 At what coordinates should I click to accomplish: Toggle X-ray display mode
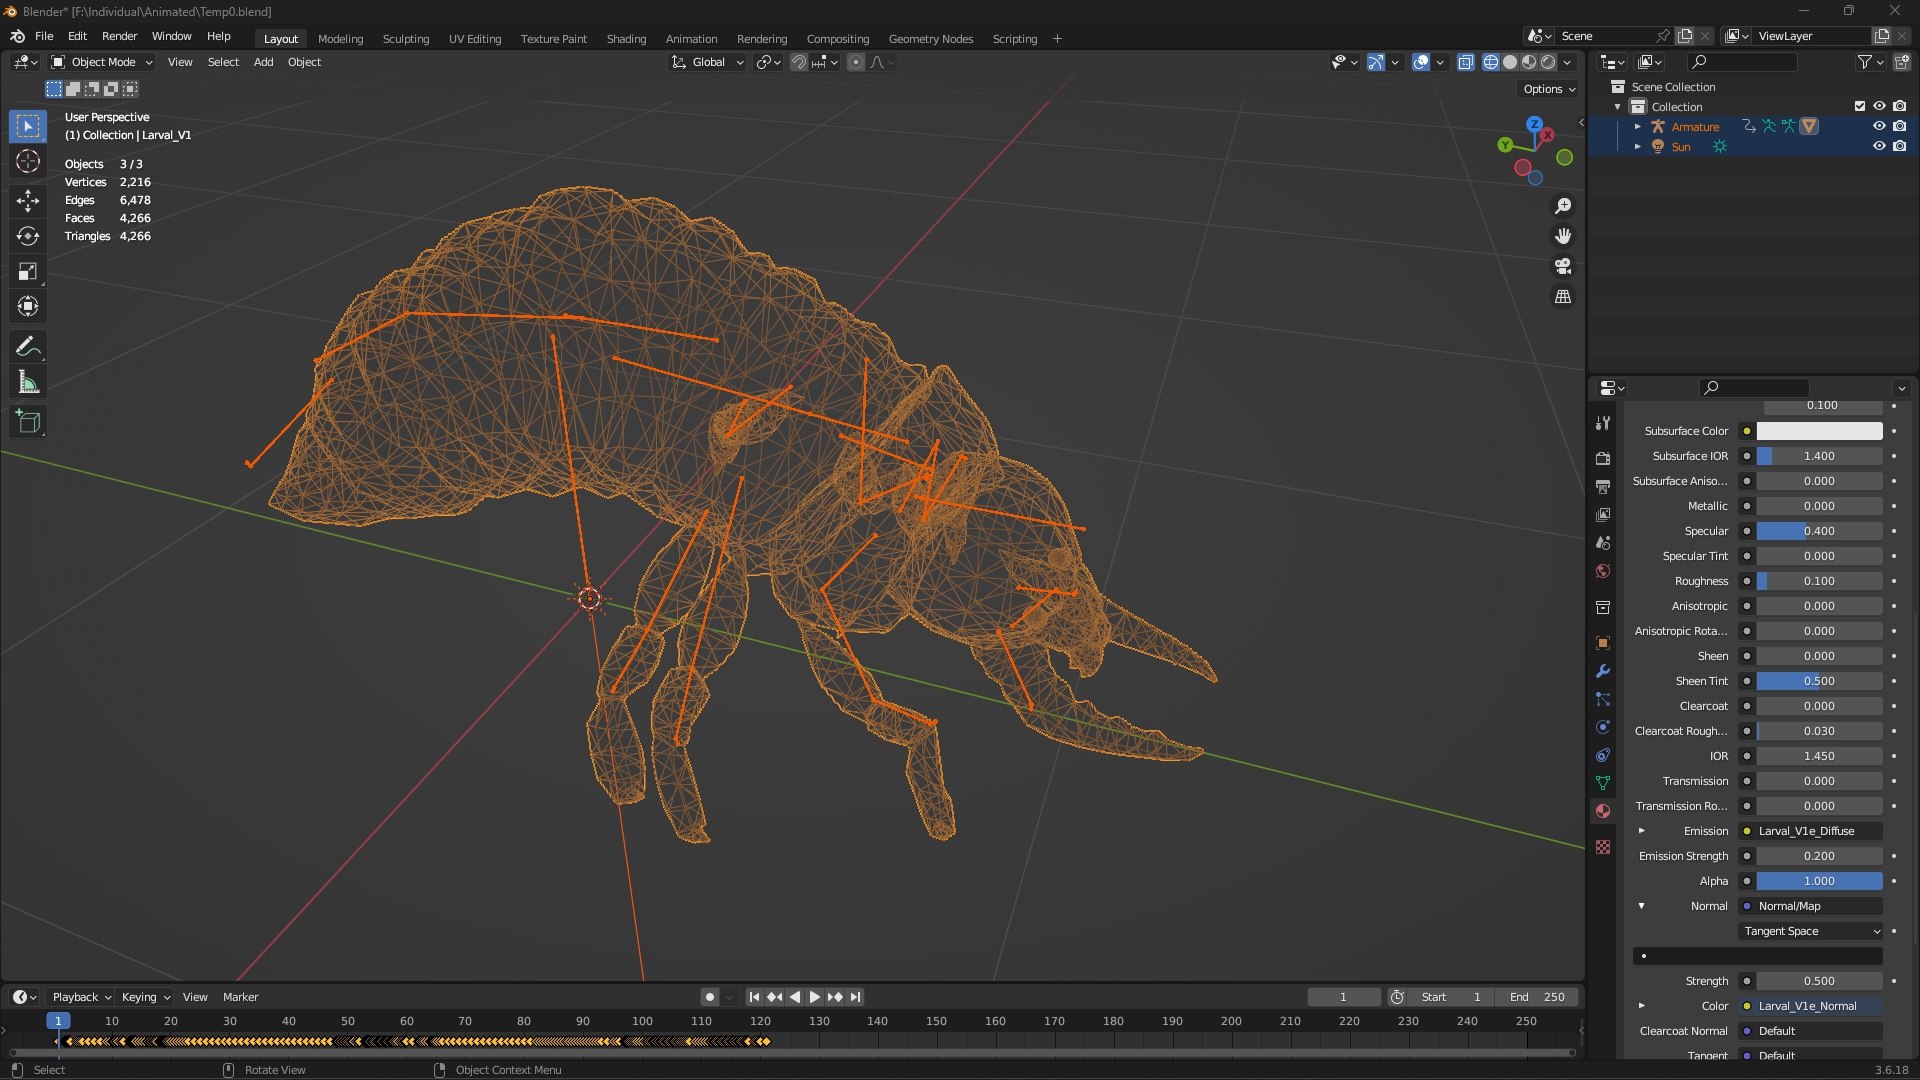click(1466, 62)
